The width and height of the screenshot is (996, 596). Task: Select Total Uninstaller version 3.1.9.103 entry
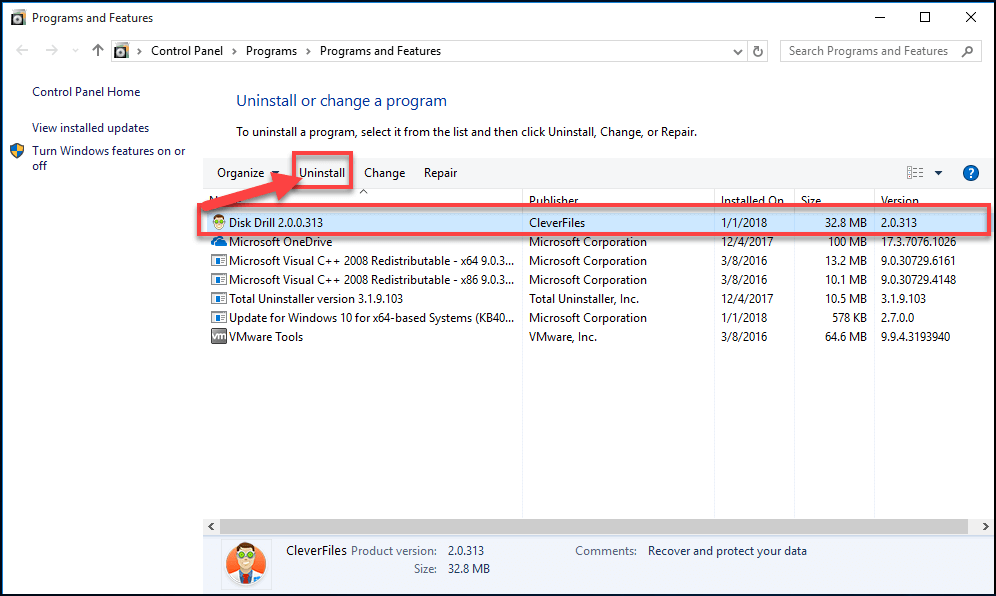(x=595, y=299)
